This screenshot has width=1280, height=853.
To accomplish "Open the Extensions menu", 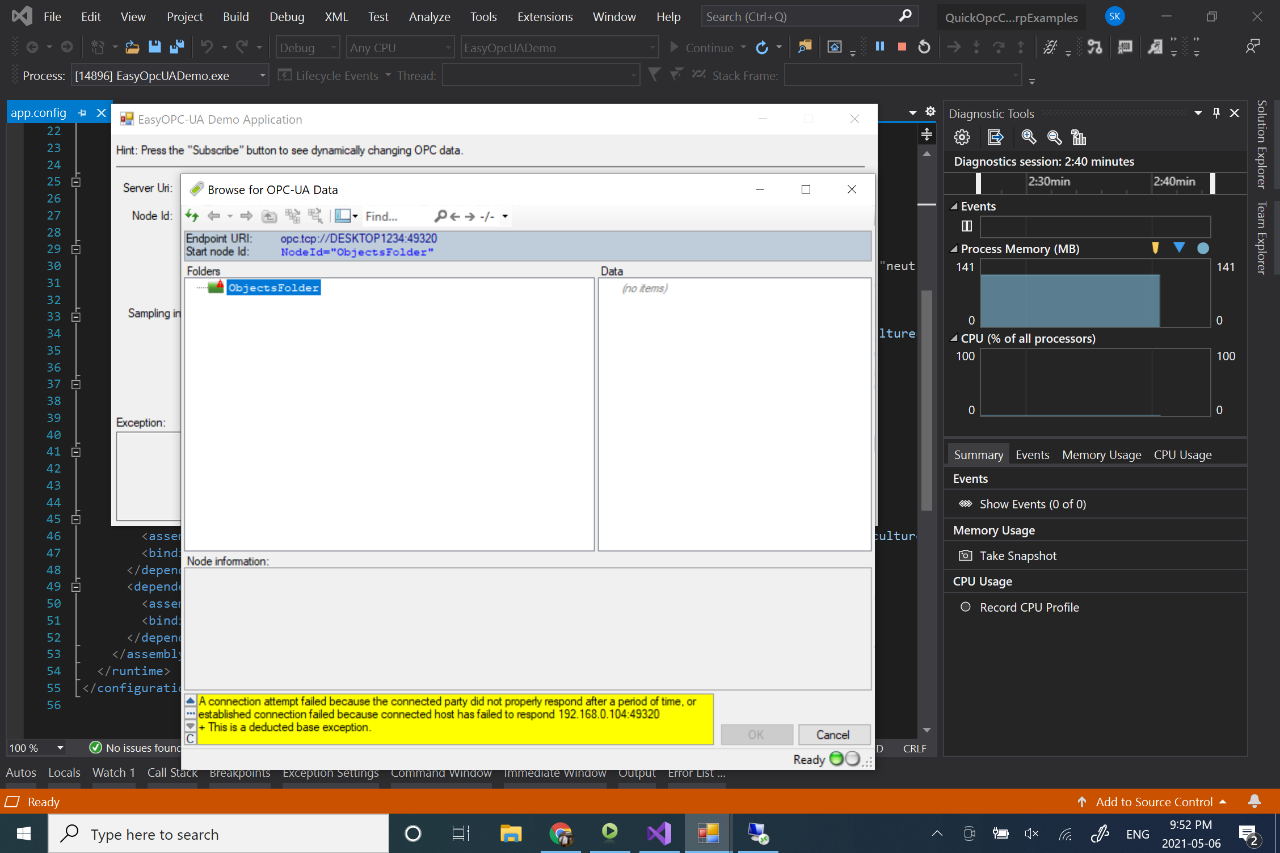I will tap(544, 17).
